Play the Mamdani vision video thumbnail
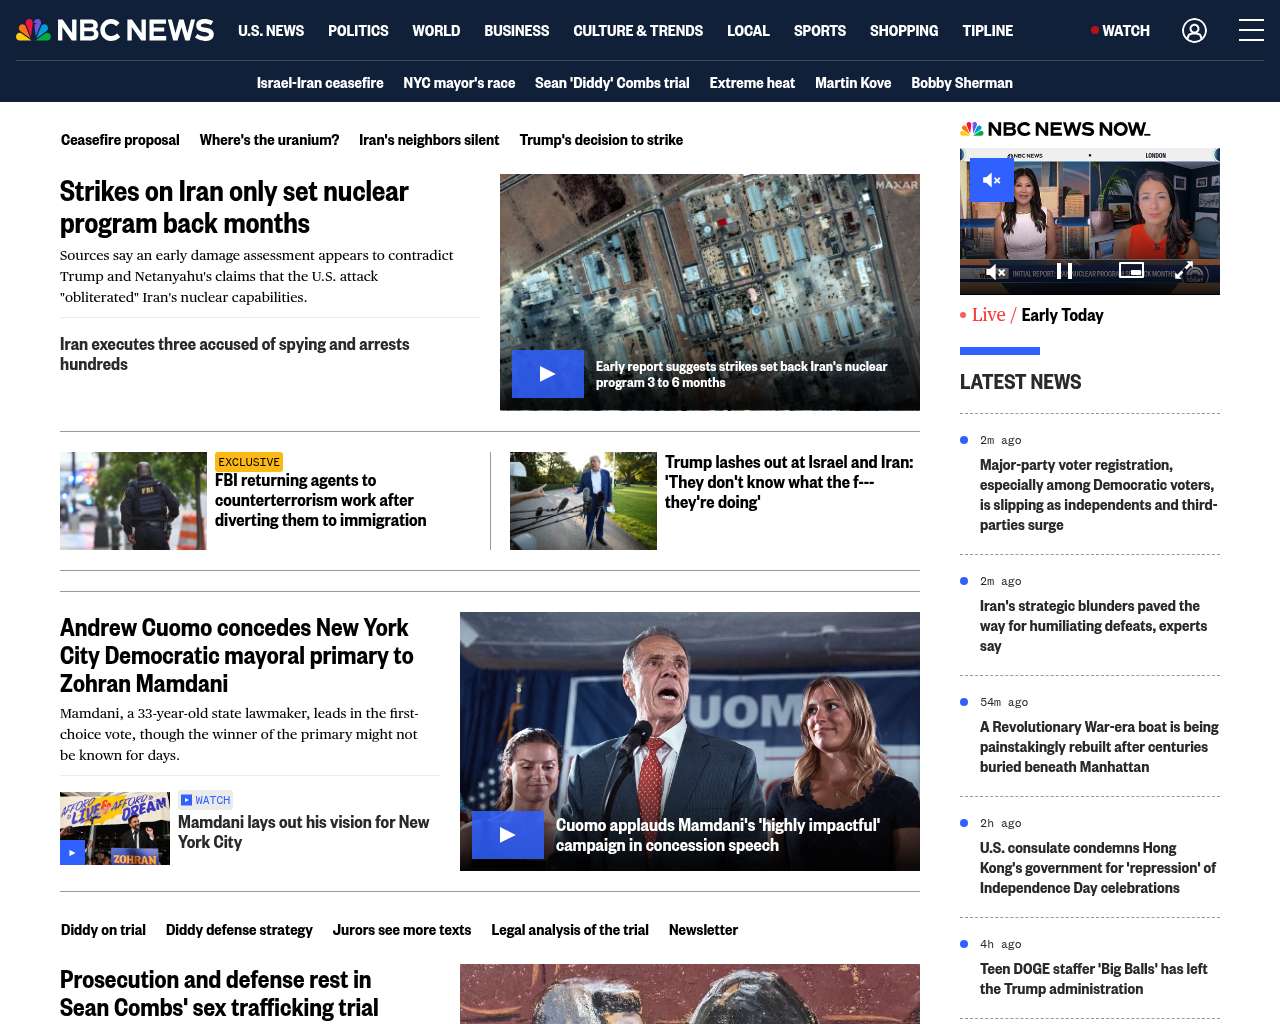This screenshot has width=1280, height=1024. tap(72, 852)
